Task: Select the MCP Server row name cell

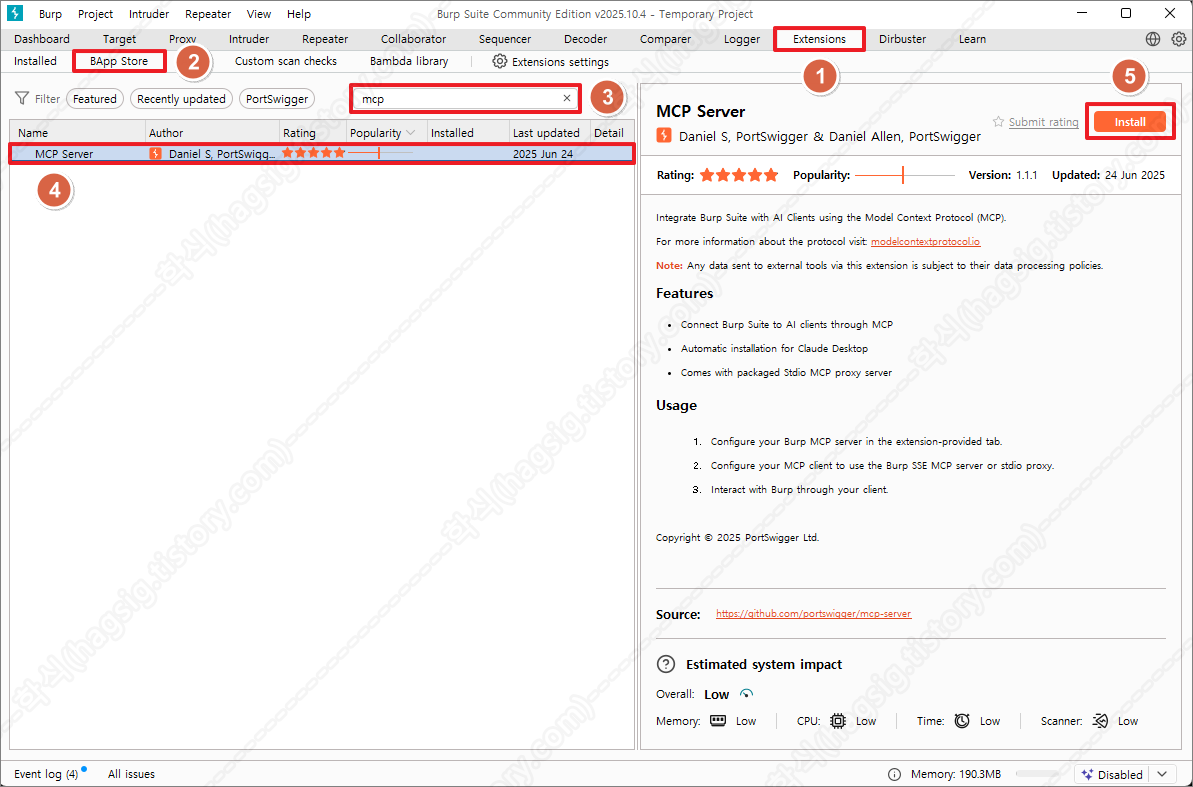Action: point(64,154)
